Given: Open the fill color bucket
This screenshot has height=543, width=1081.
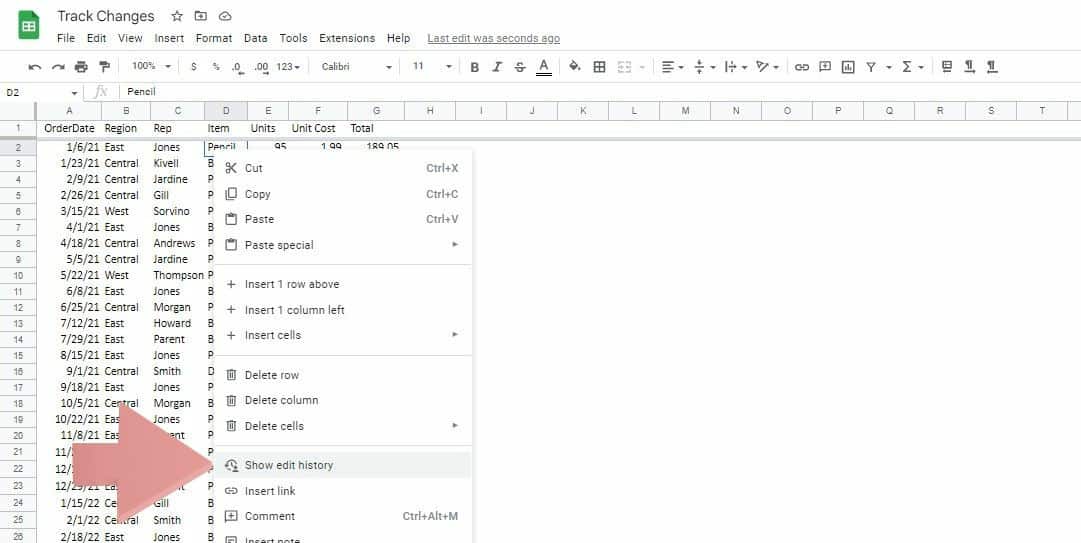Looking at the screenshot, I should pyautogui.click(x=575, y=66).
